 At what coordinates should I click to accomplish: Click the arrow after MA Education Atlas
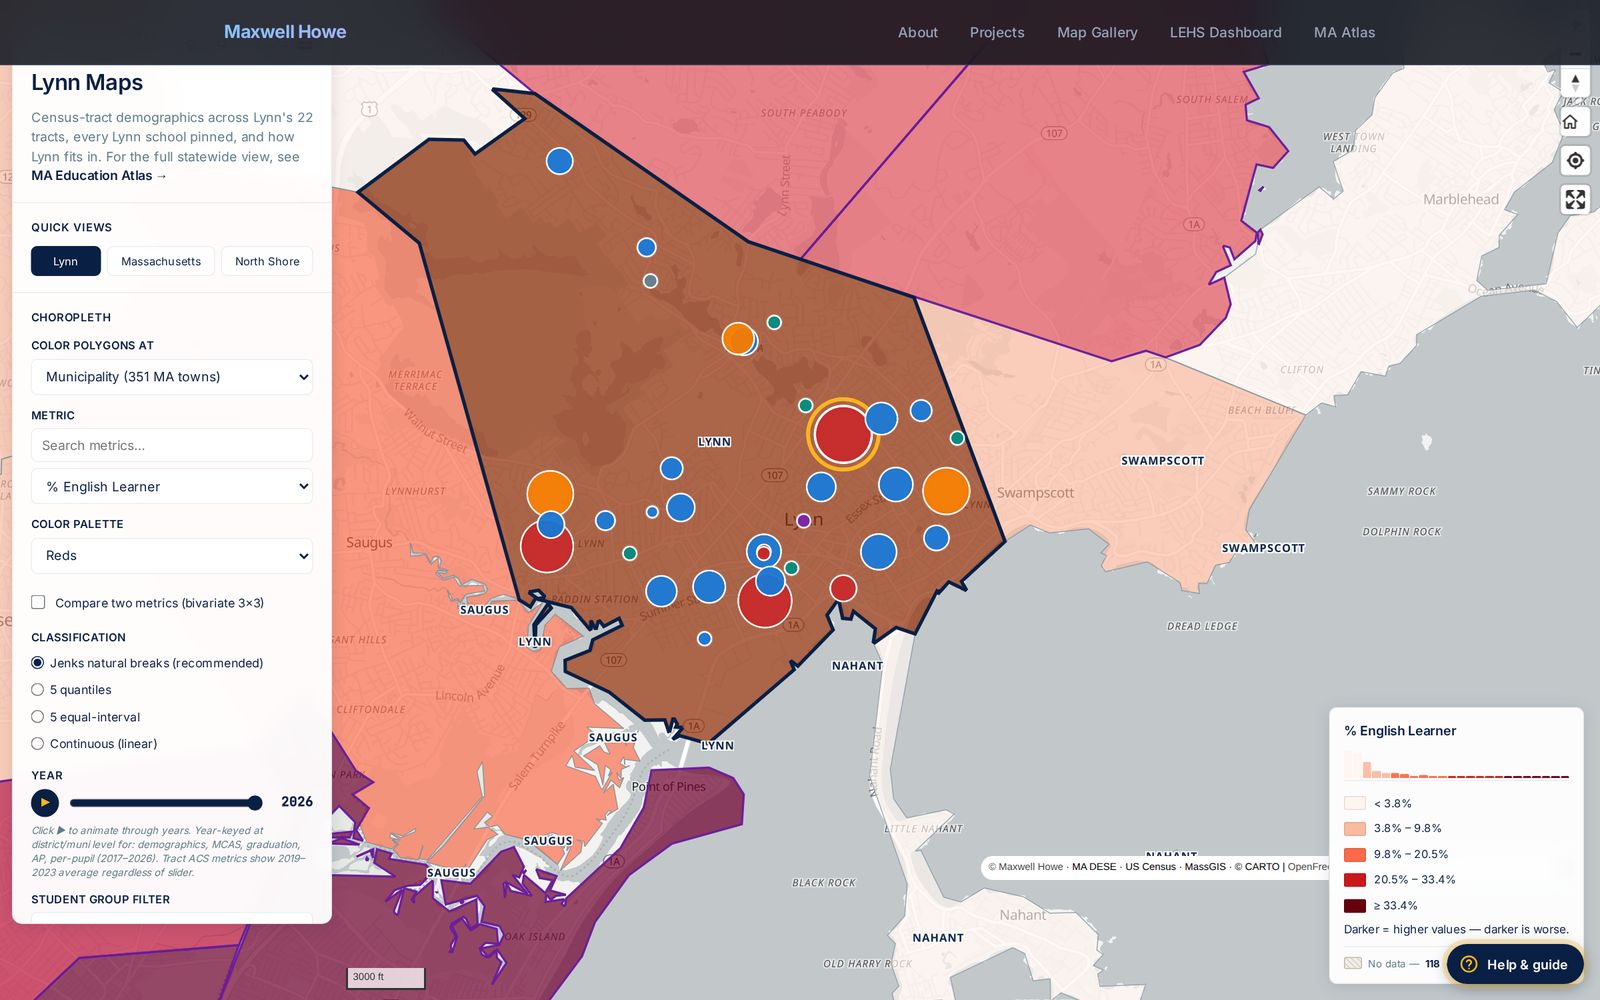tap(162, 176)
